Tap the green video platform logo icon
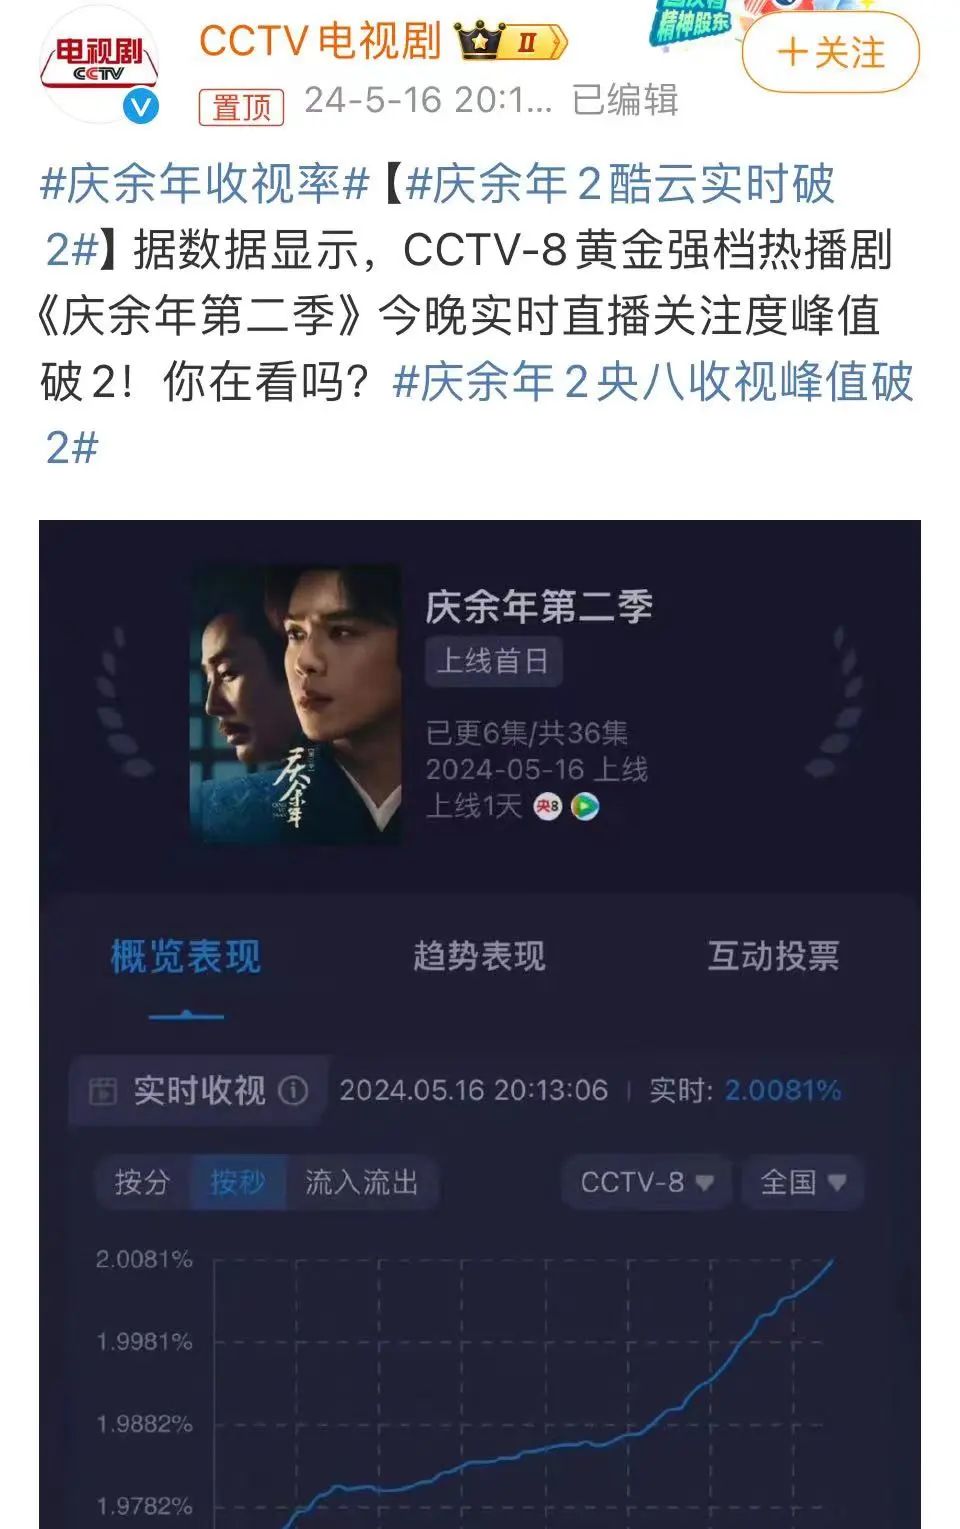This screenshot has height=1529, width=960. click(585, 806)
